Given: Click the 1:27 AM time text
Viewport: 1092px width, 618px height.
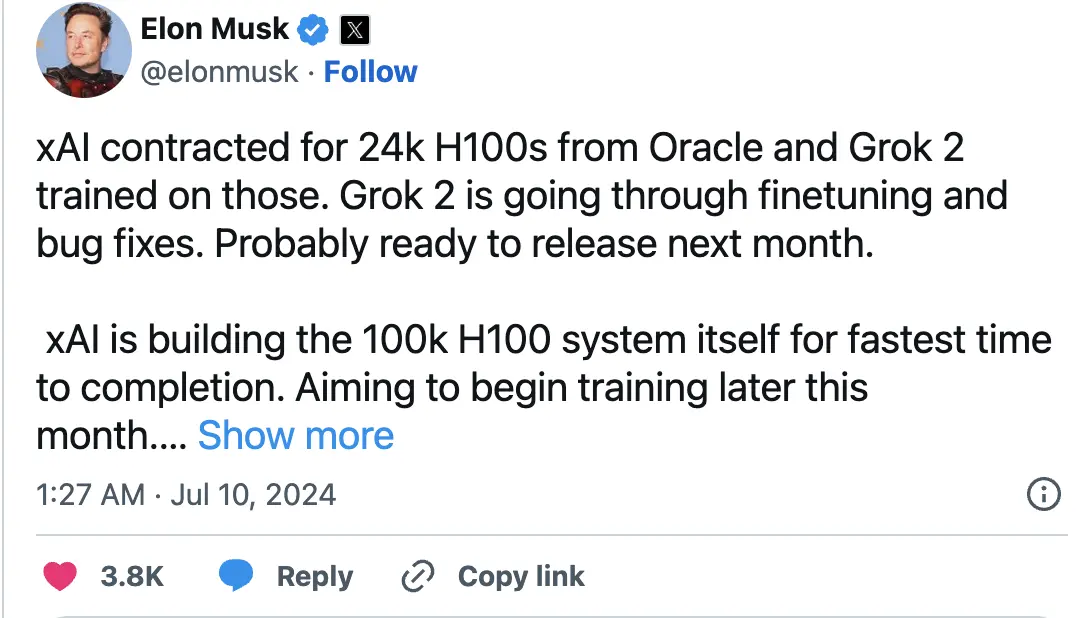Looking at the screenshot, I should (91, 495).
